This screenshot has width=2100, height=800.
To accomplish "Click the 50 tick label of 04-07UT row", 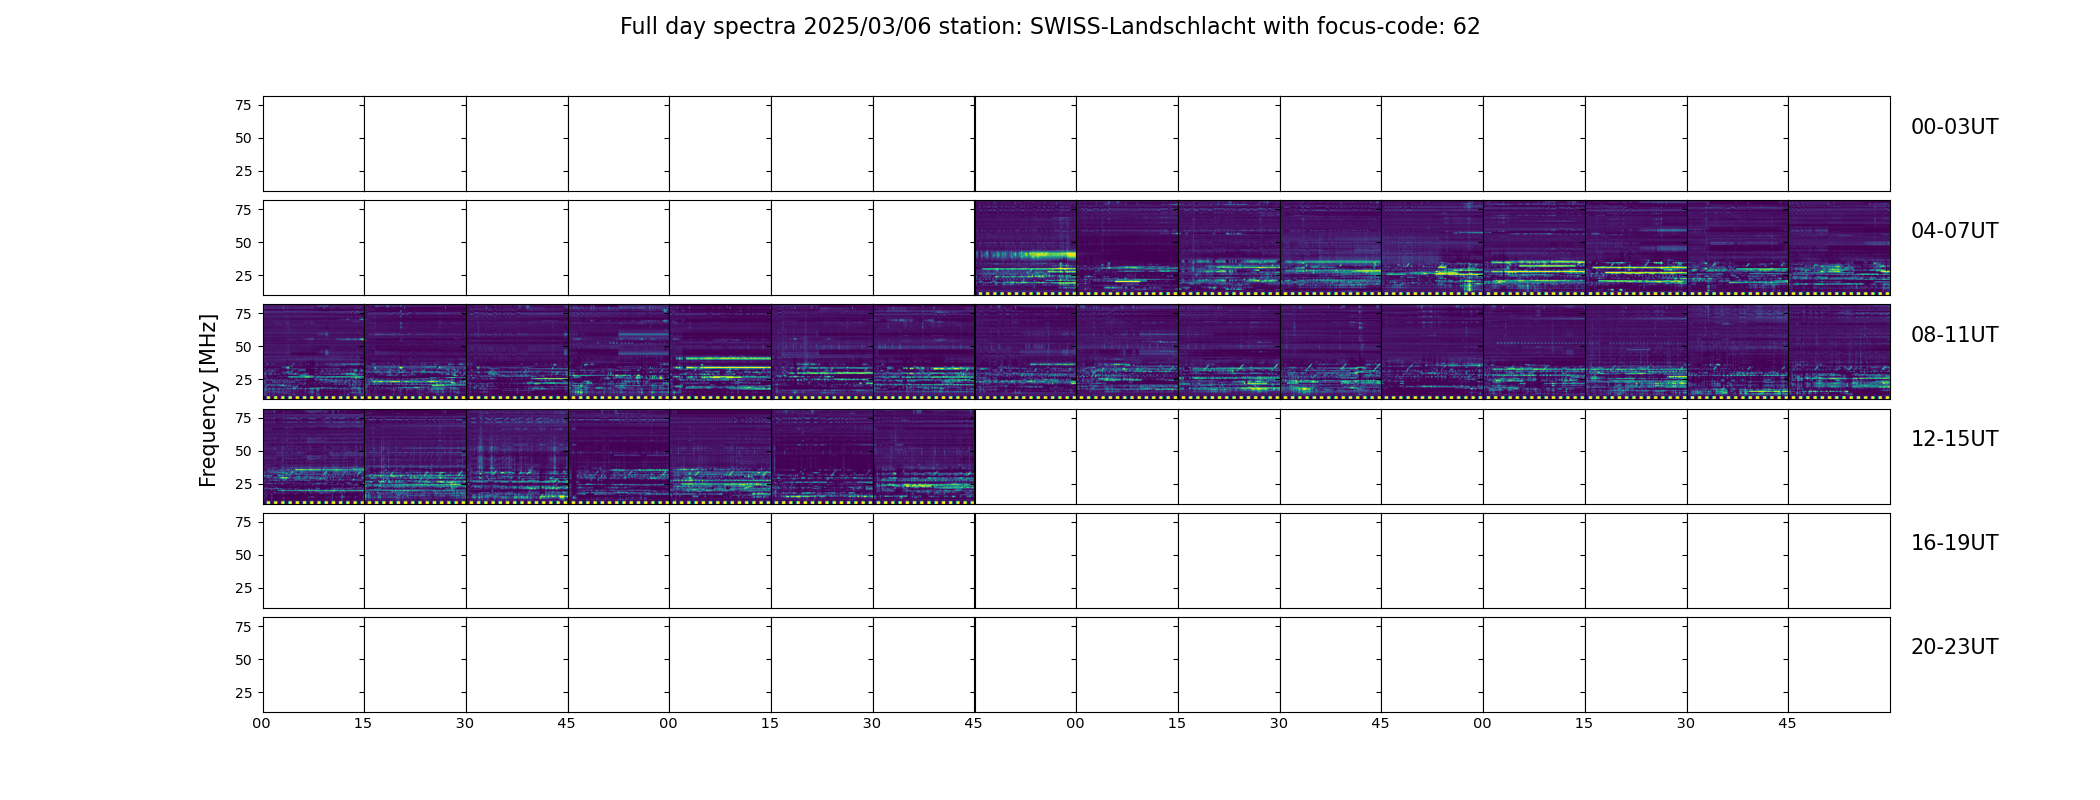I will [243, 243].
